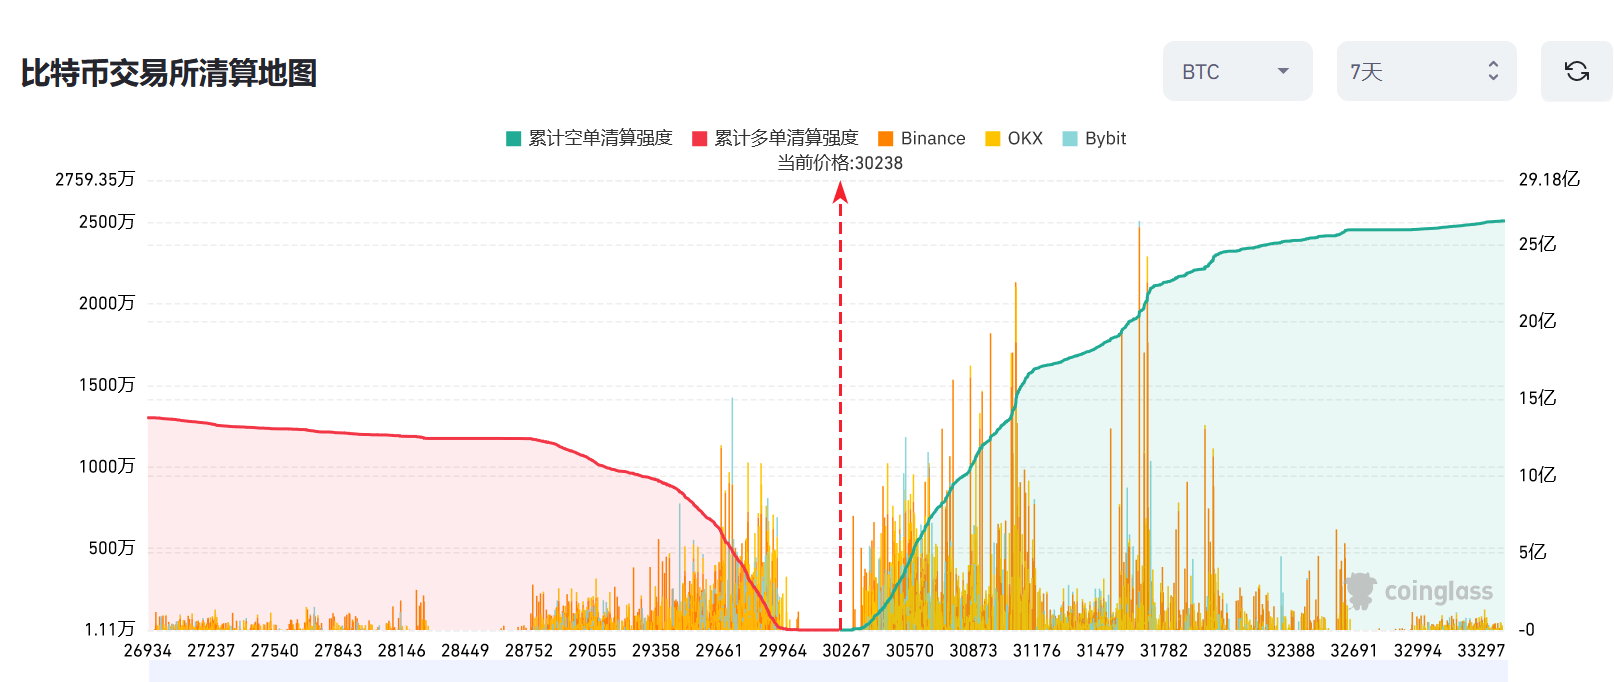Open the 7天 time range selector
Viewport: 1614px width, 682px height.
click(x=1426, y=71)
